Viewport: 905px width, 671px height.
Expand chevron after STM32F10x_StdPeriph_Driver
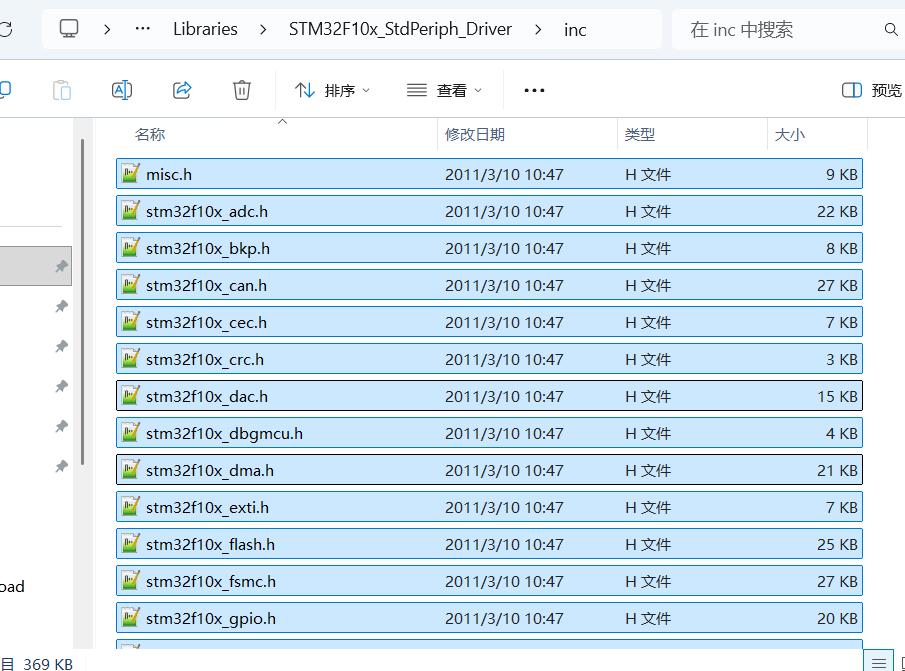[x=538, y=29]
